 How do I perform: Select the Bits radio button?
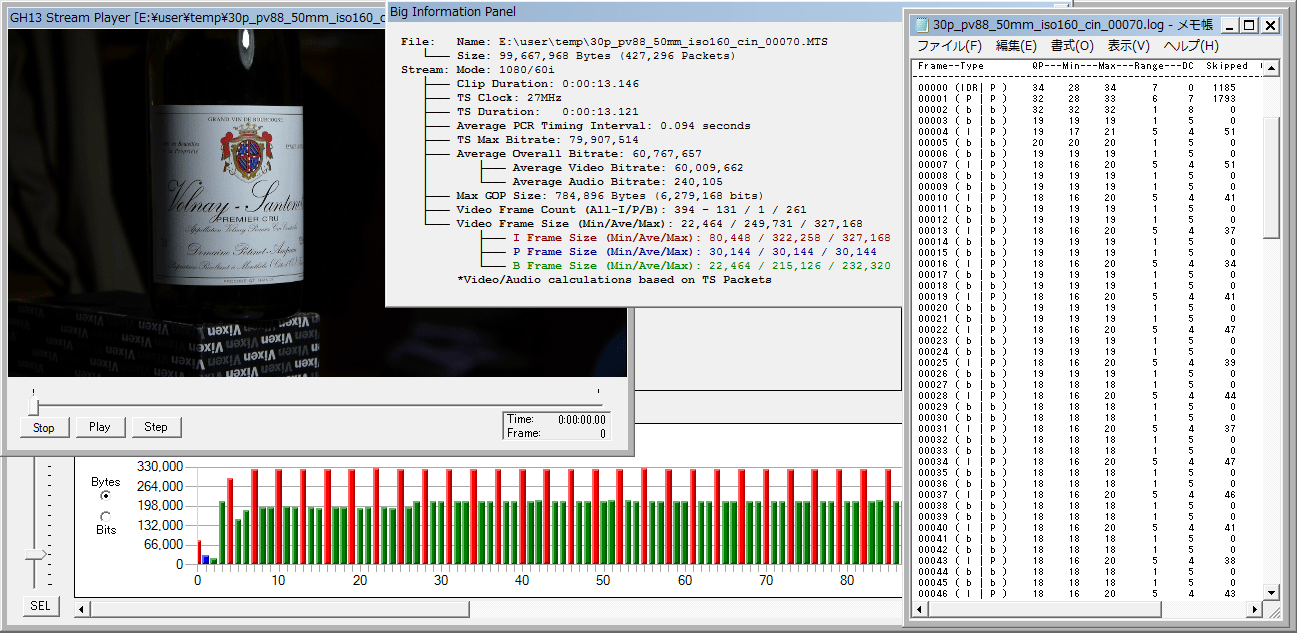tap(106, 516)
